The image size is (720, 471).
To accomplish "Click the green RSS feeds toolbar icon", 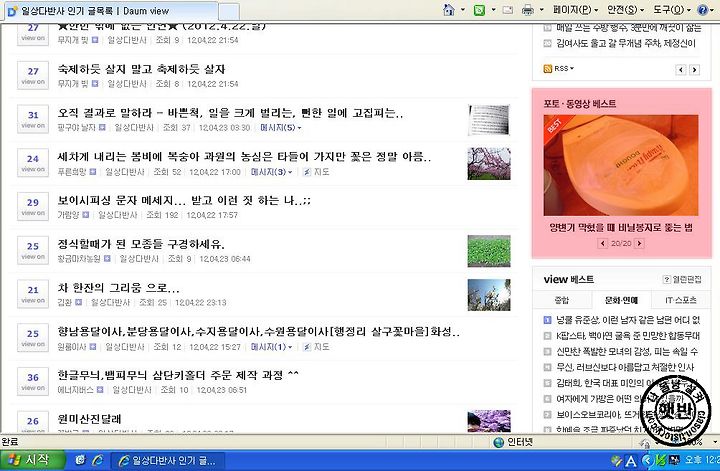I will (x=479, y=10).
